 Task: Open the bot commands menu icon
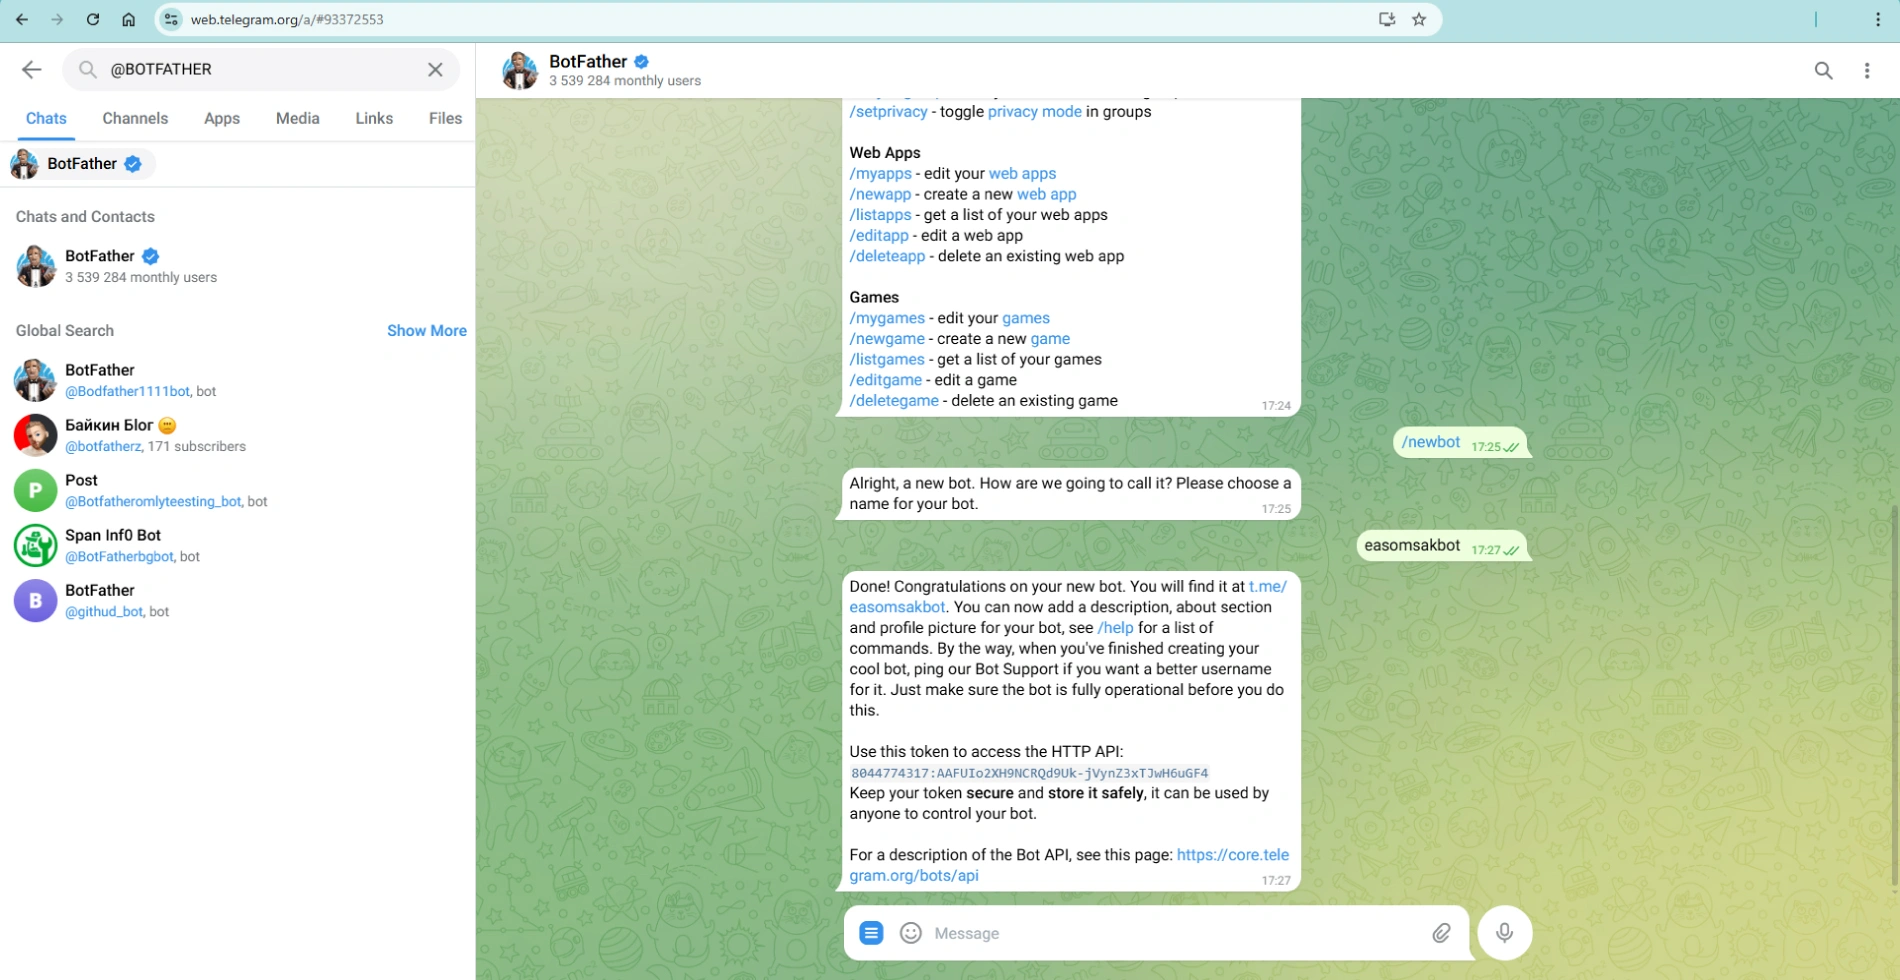[871, 933]
